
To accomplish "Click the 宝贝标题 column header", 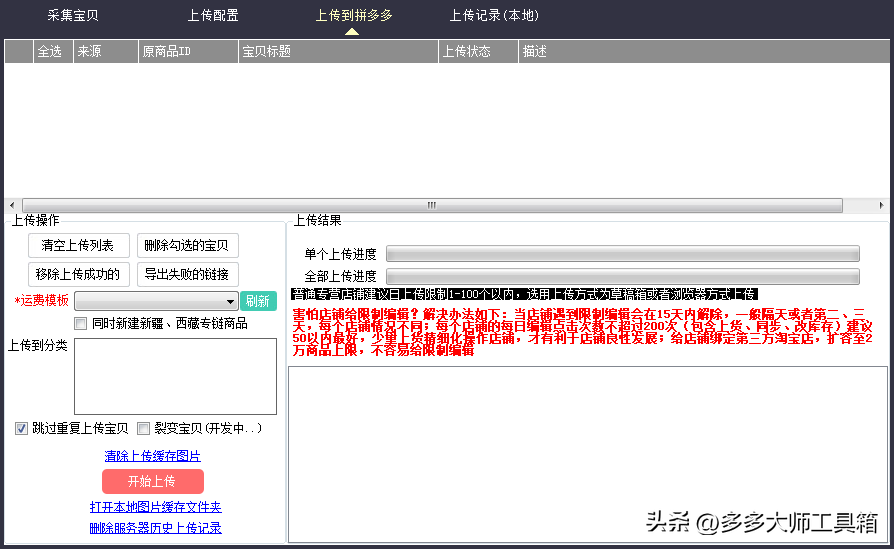I will (338, 51).
